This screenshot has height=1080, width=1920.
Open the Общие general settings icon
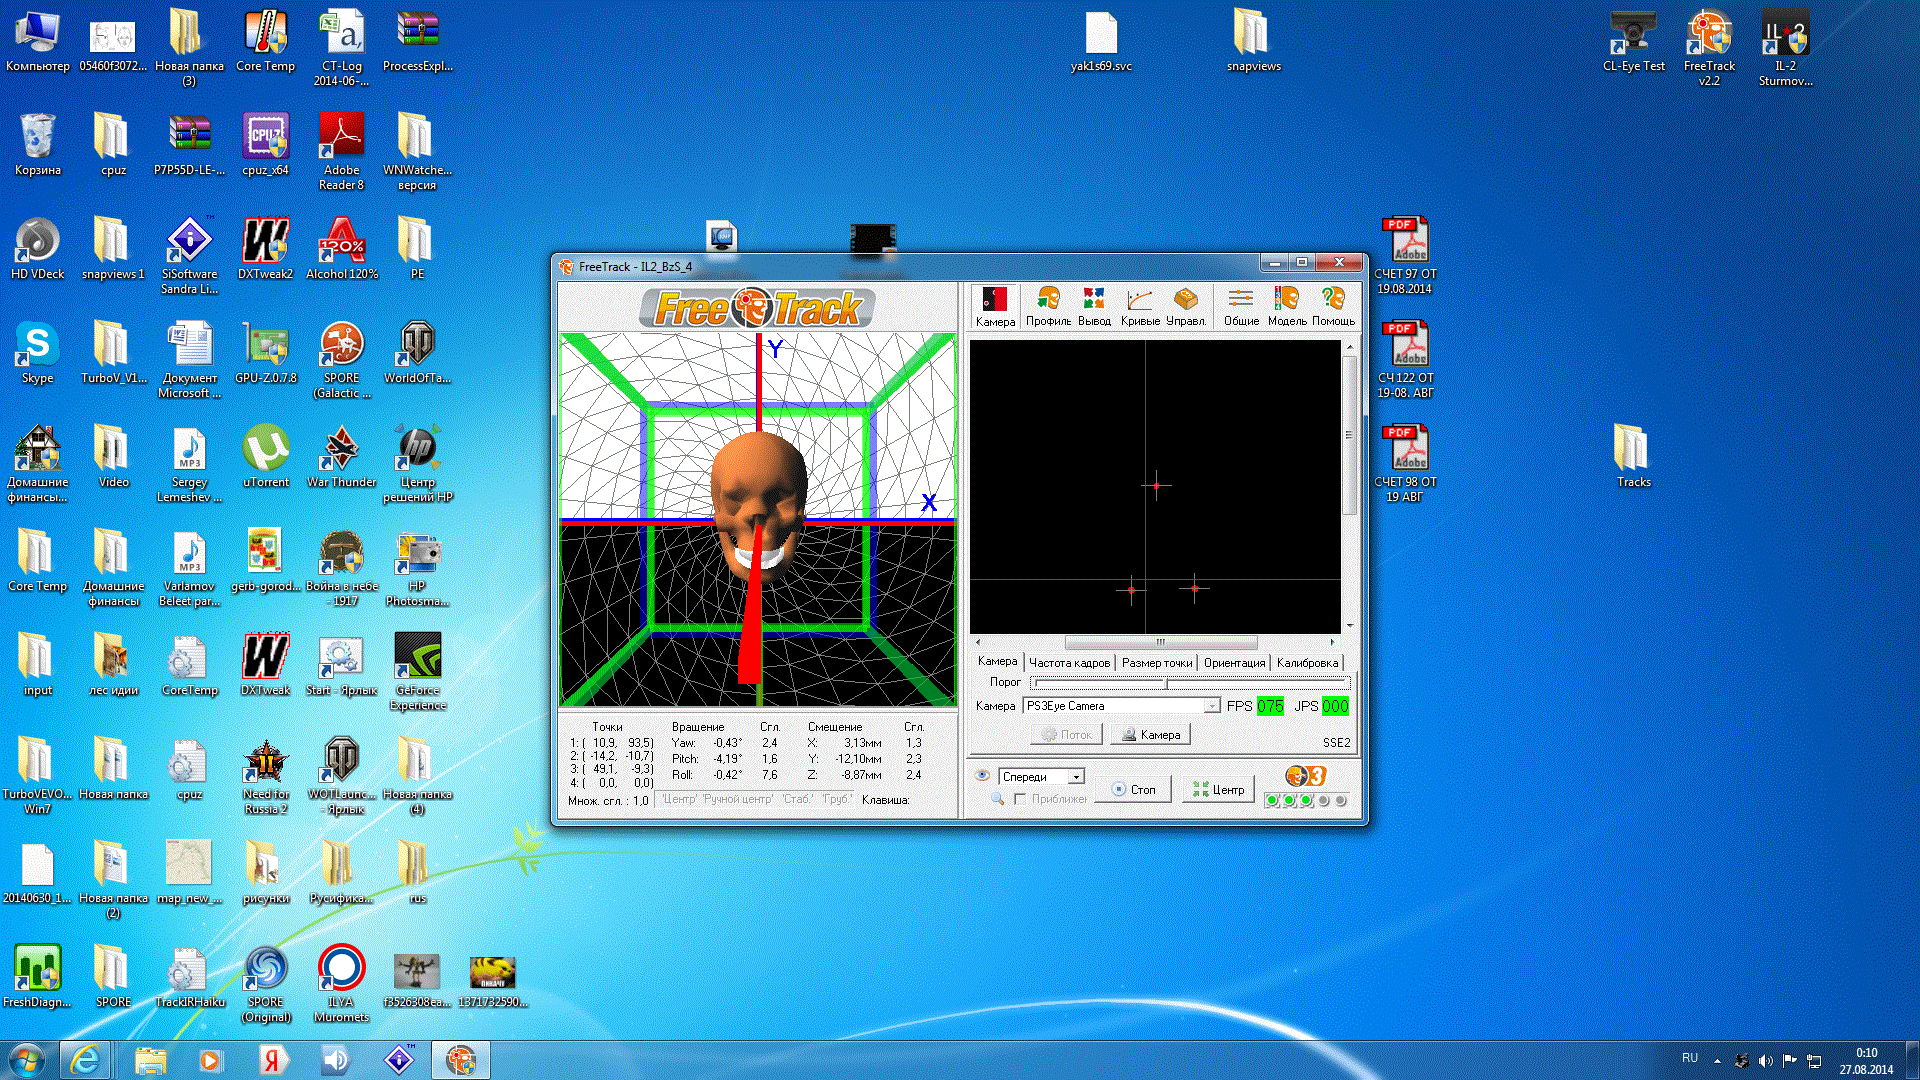click(1241, 306)
